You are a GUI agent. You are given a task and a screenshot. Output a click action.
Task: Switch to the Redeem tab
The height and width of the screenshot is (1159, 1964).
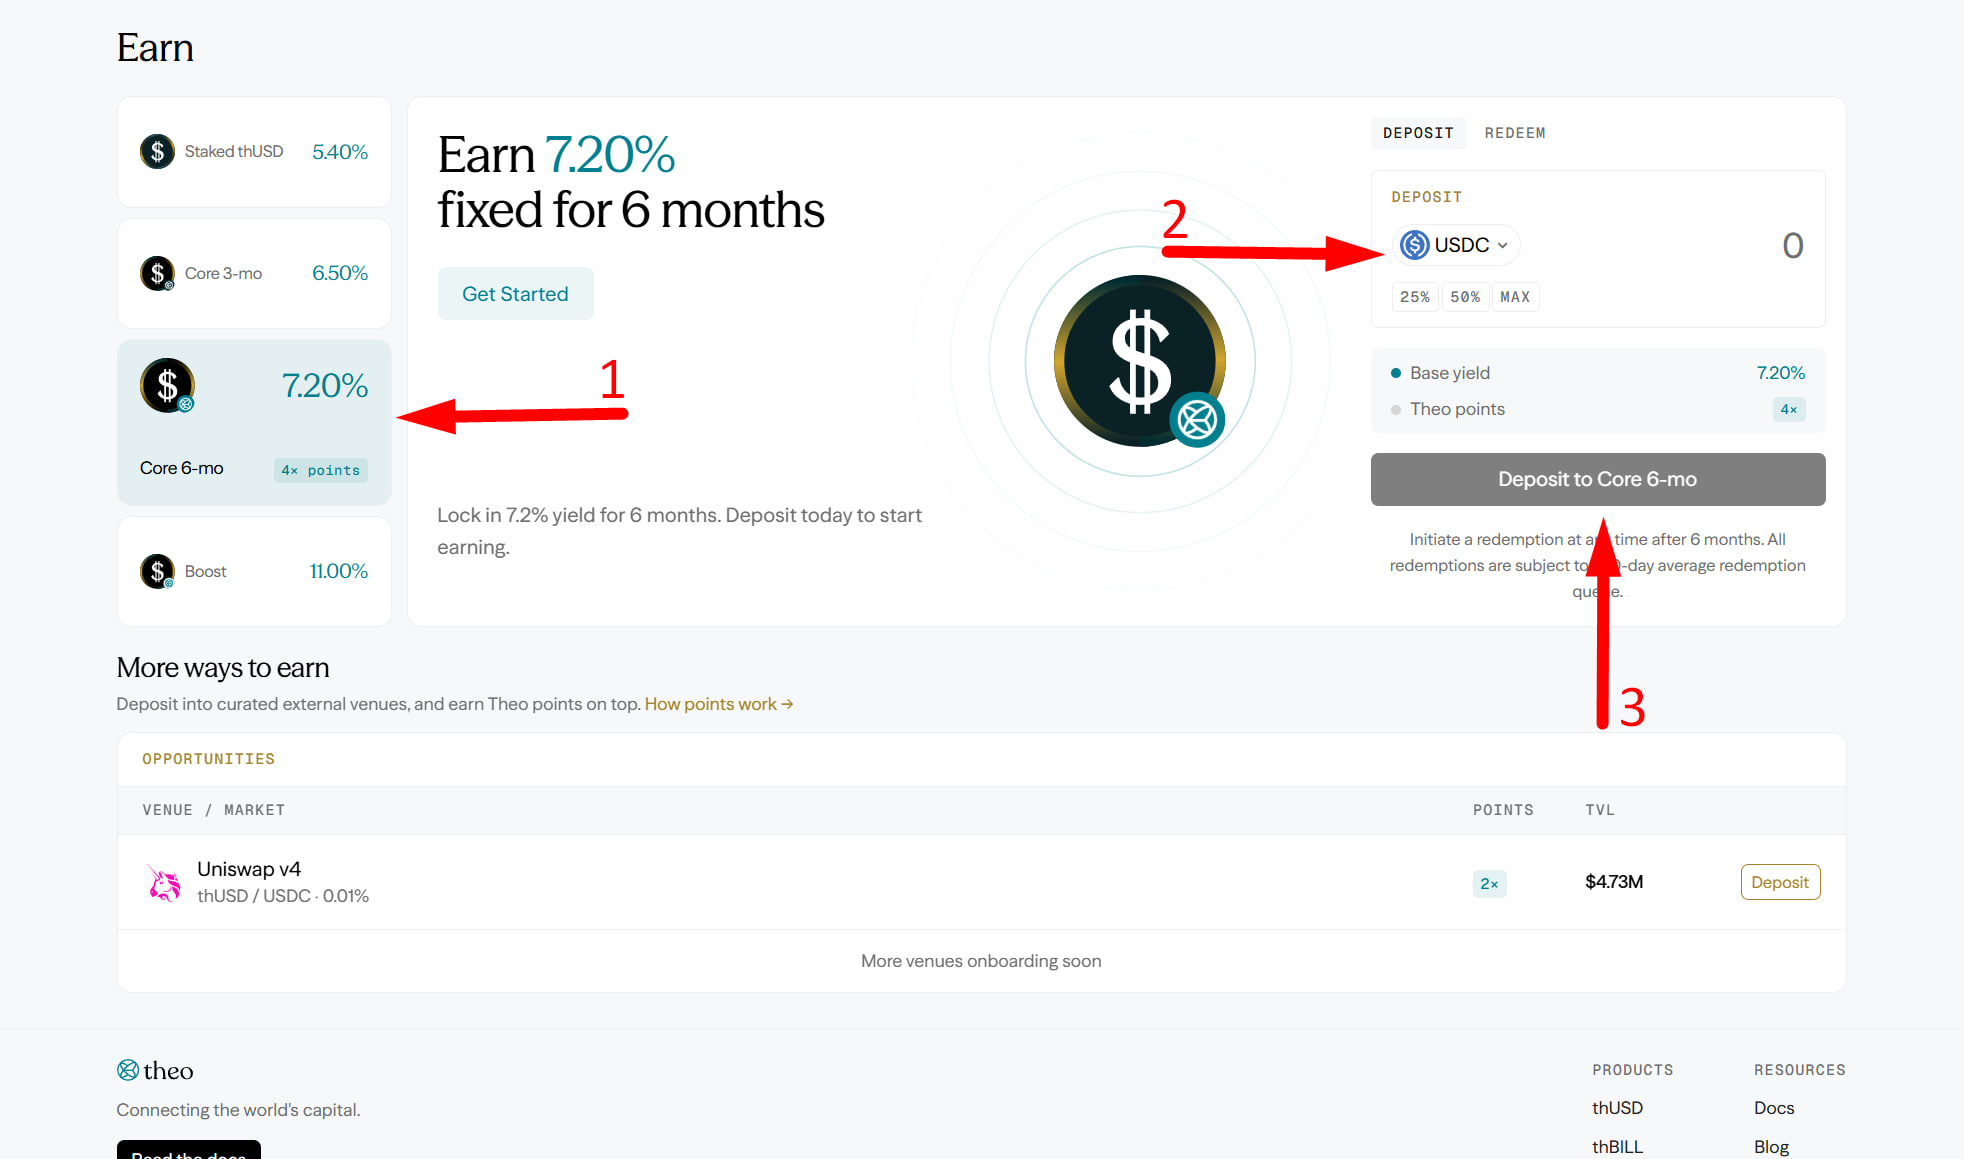tap(1514, 133)
